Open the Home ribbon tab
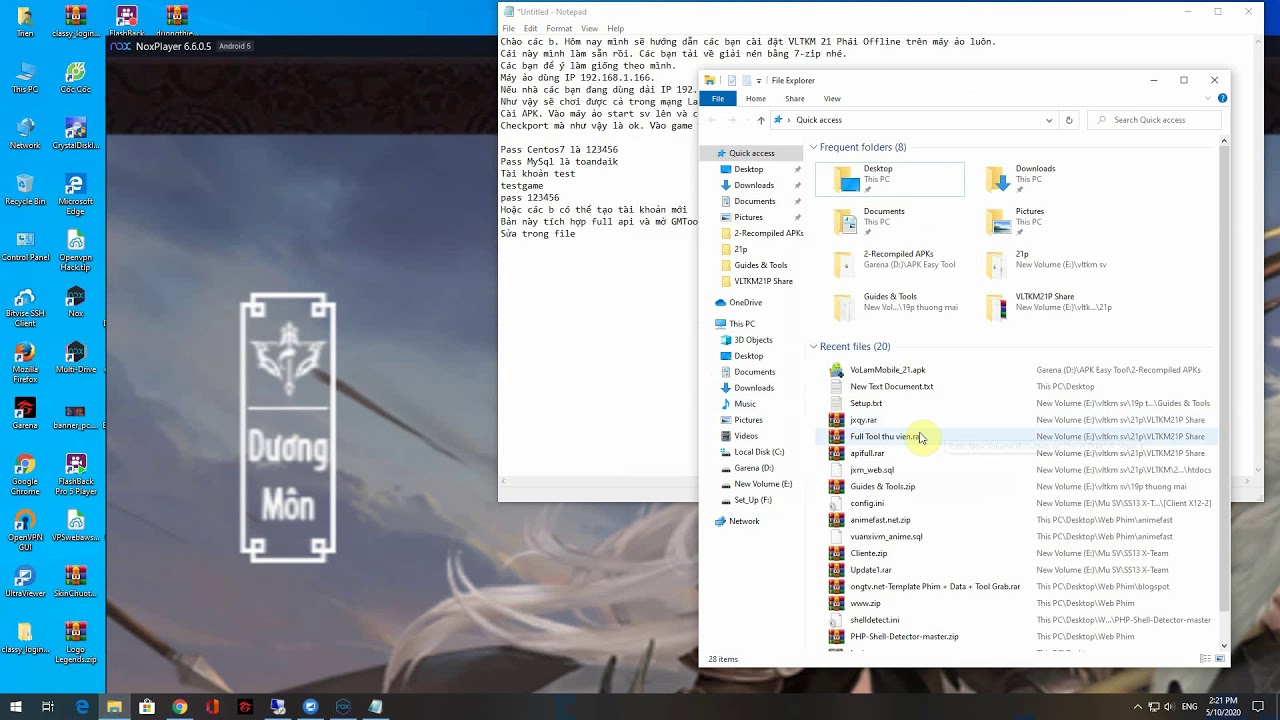1280x720 pixels. click(x=755, y=98)
